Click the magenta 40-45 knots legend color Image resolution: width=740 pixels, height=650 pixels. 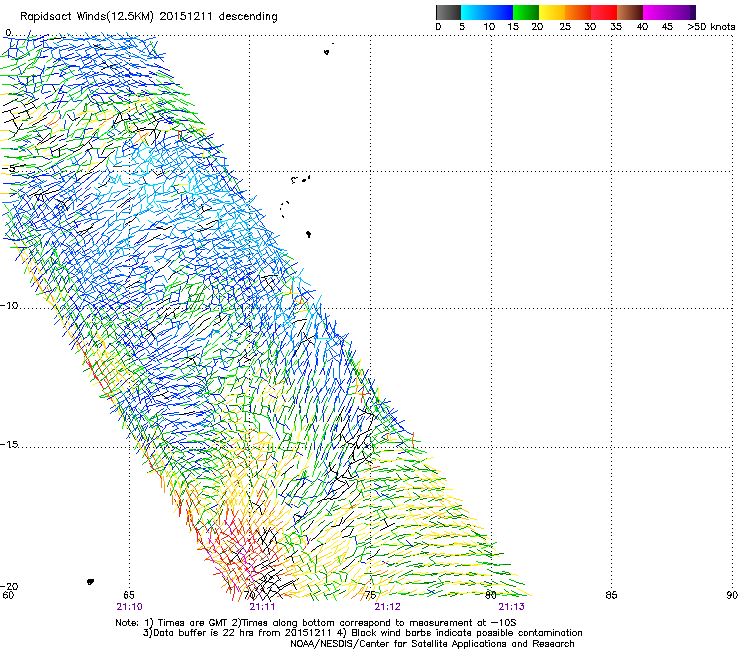pyautogui.click(x=656, y=12)
